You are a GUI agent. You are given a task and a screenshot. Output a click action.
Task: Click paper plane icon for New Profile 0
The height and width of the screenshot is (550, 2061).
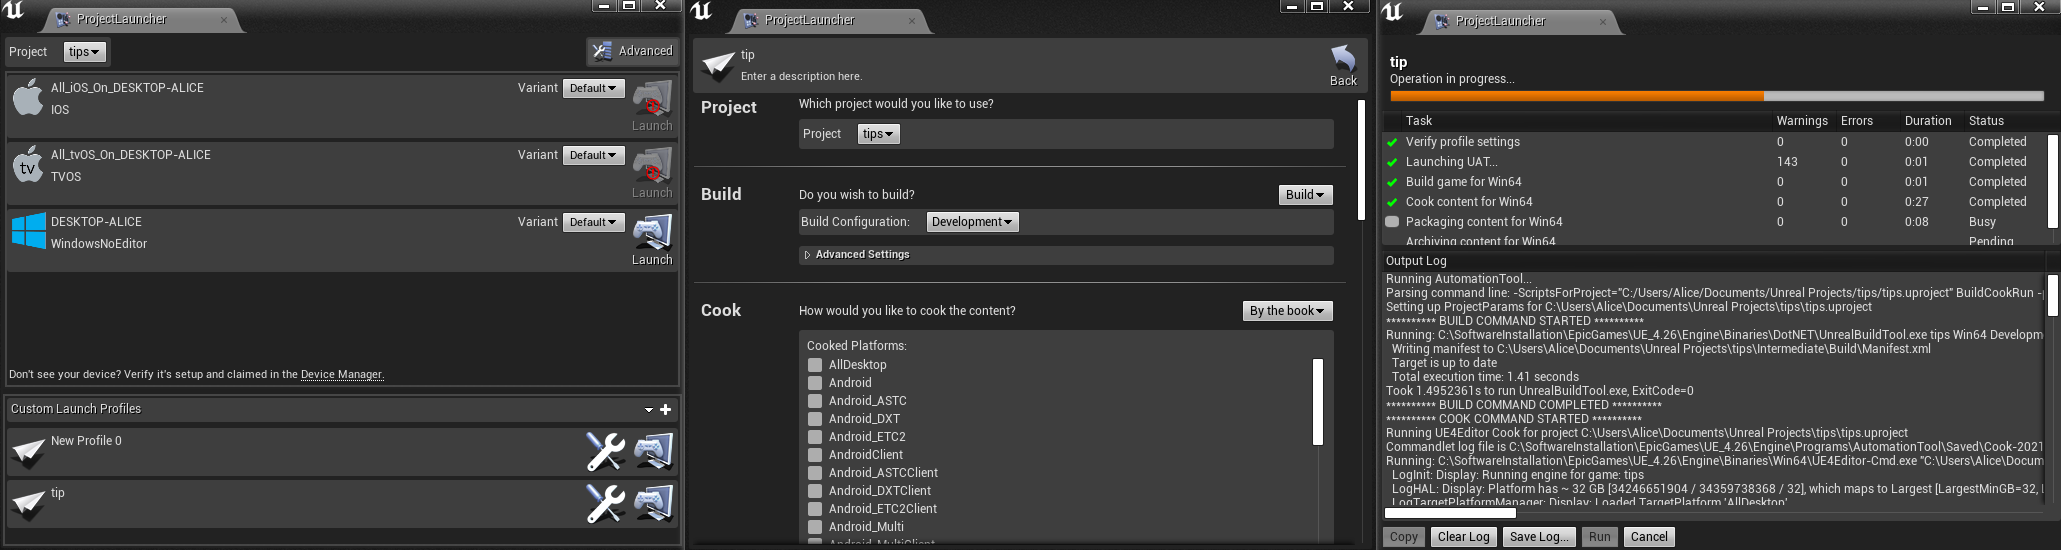coord(28,452)
